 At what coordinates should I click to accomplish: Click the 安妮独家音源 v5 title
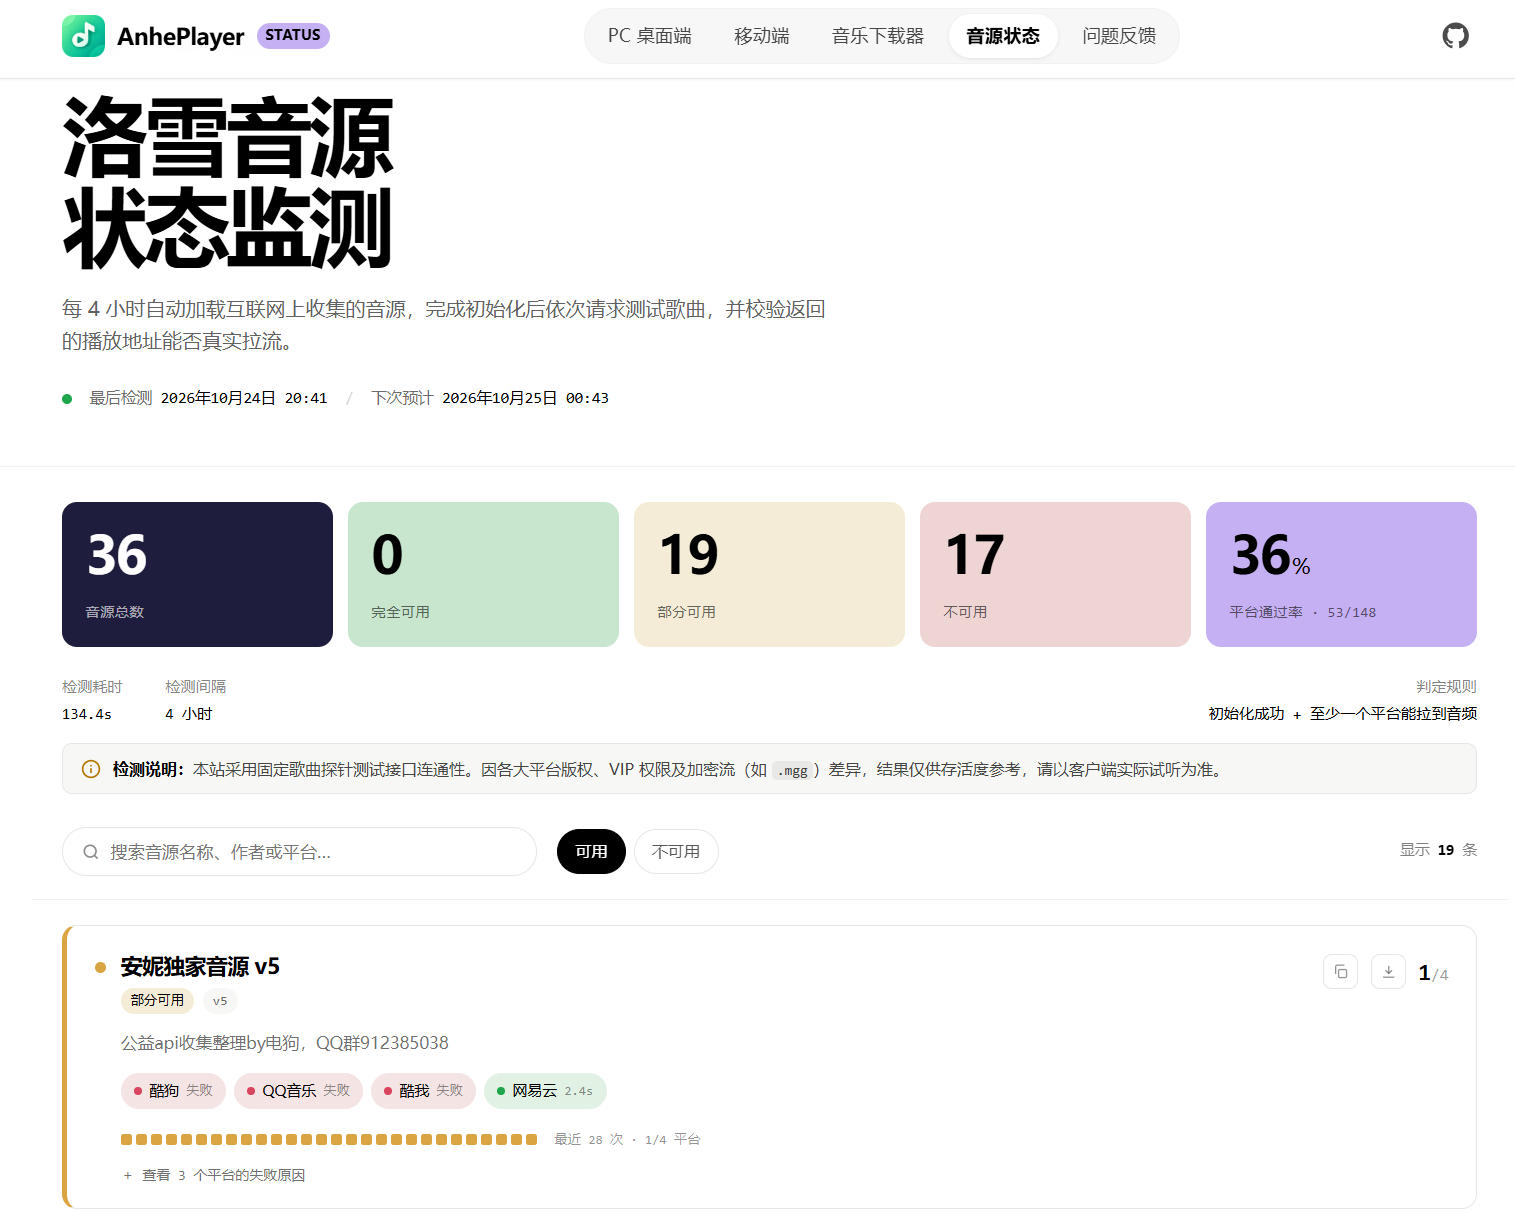[x=200, y=967]
